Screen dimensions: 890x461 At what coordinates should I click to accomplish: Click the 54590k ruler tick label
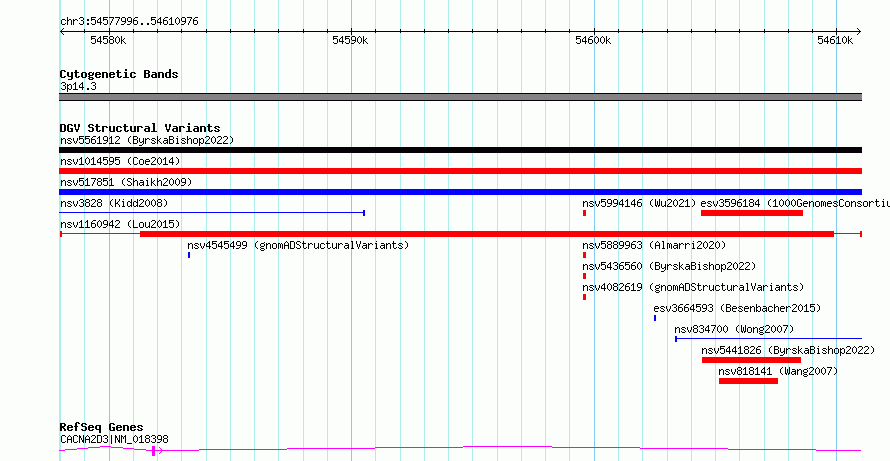(x=351, y=40)
